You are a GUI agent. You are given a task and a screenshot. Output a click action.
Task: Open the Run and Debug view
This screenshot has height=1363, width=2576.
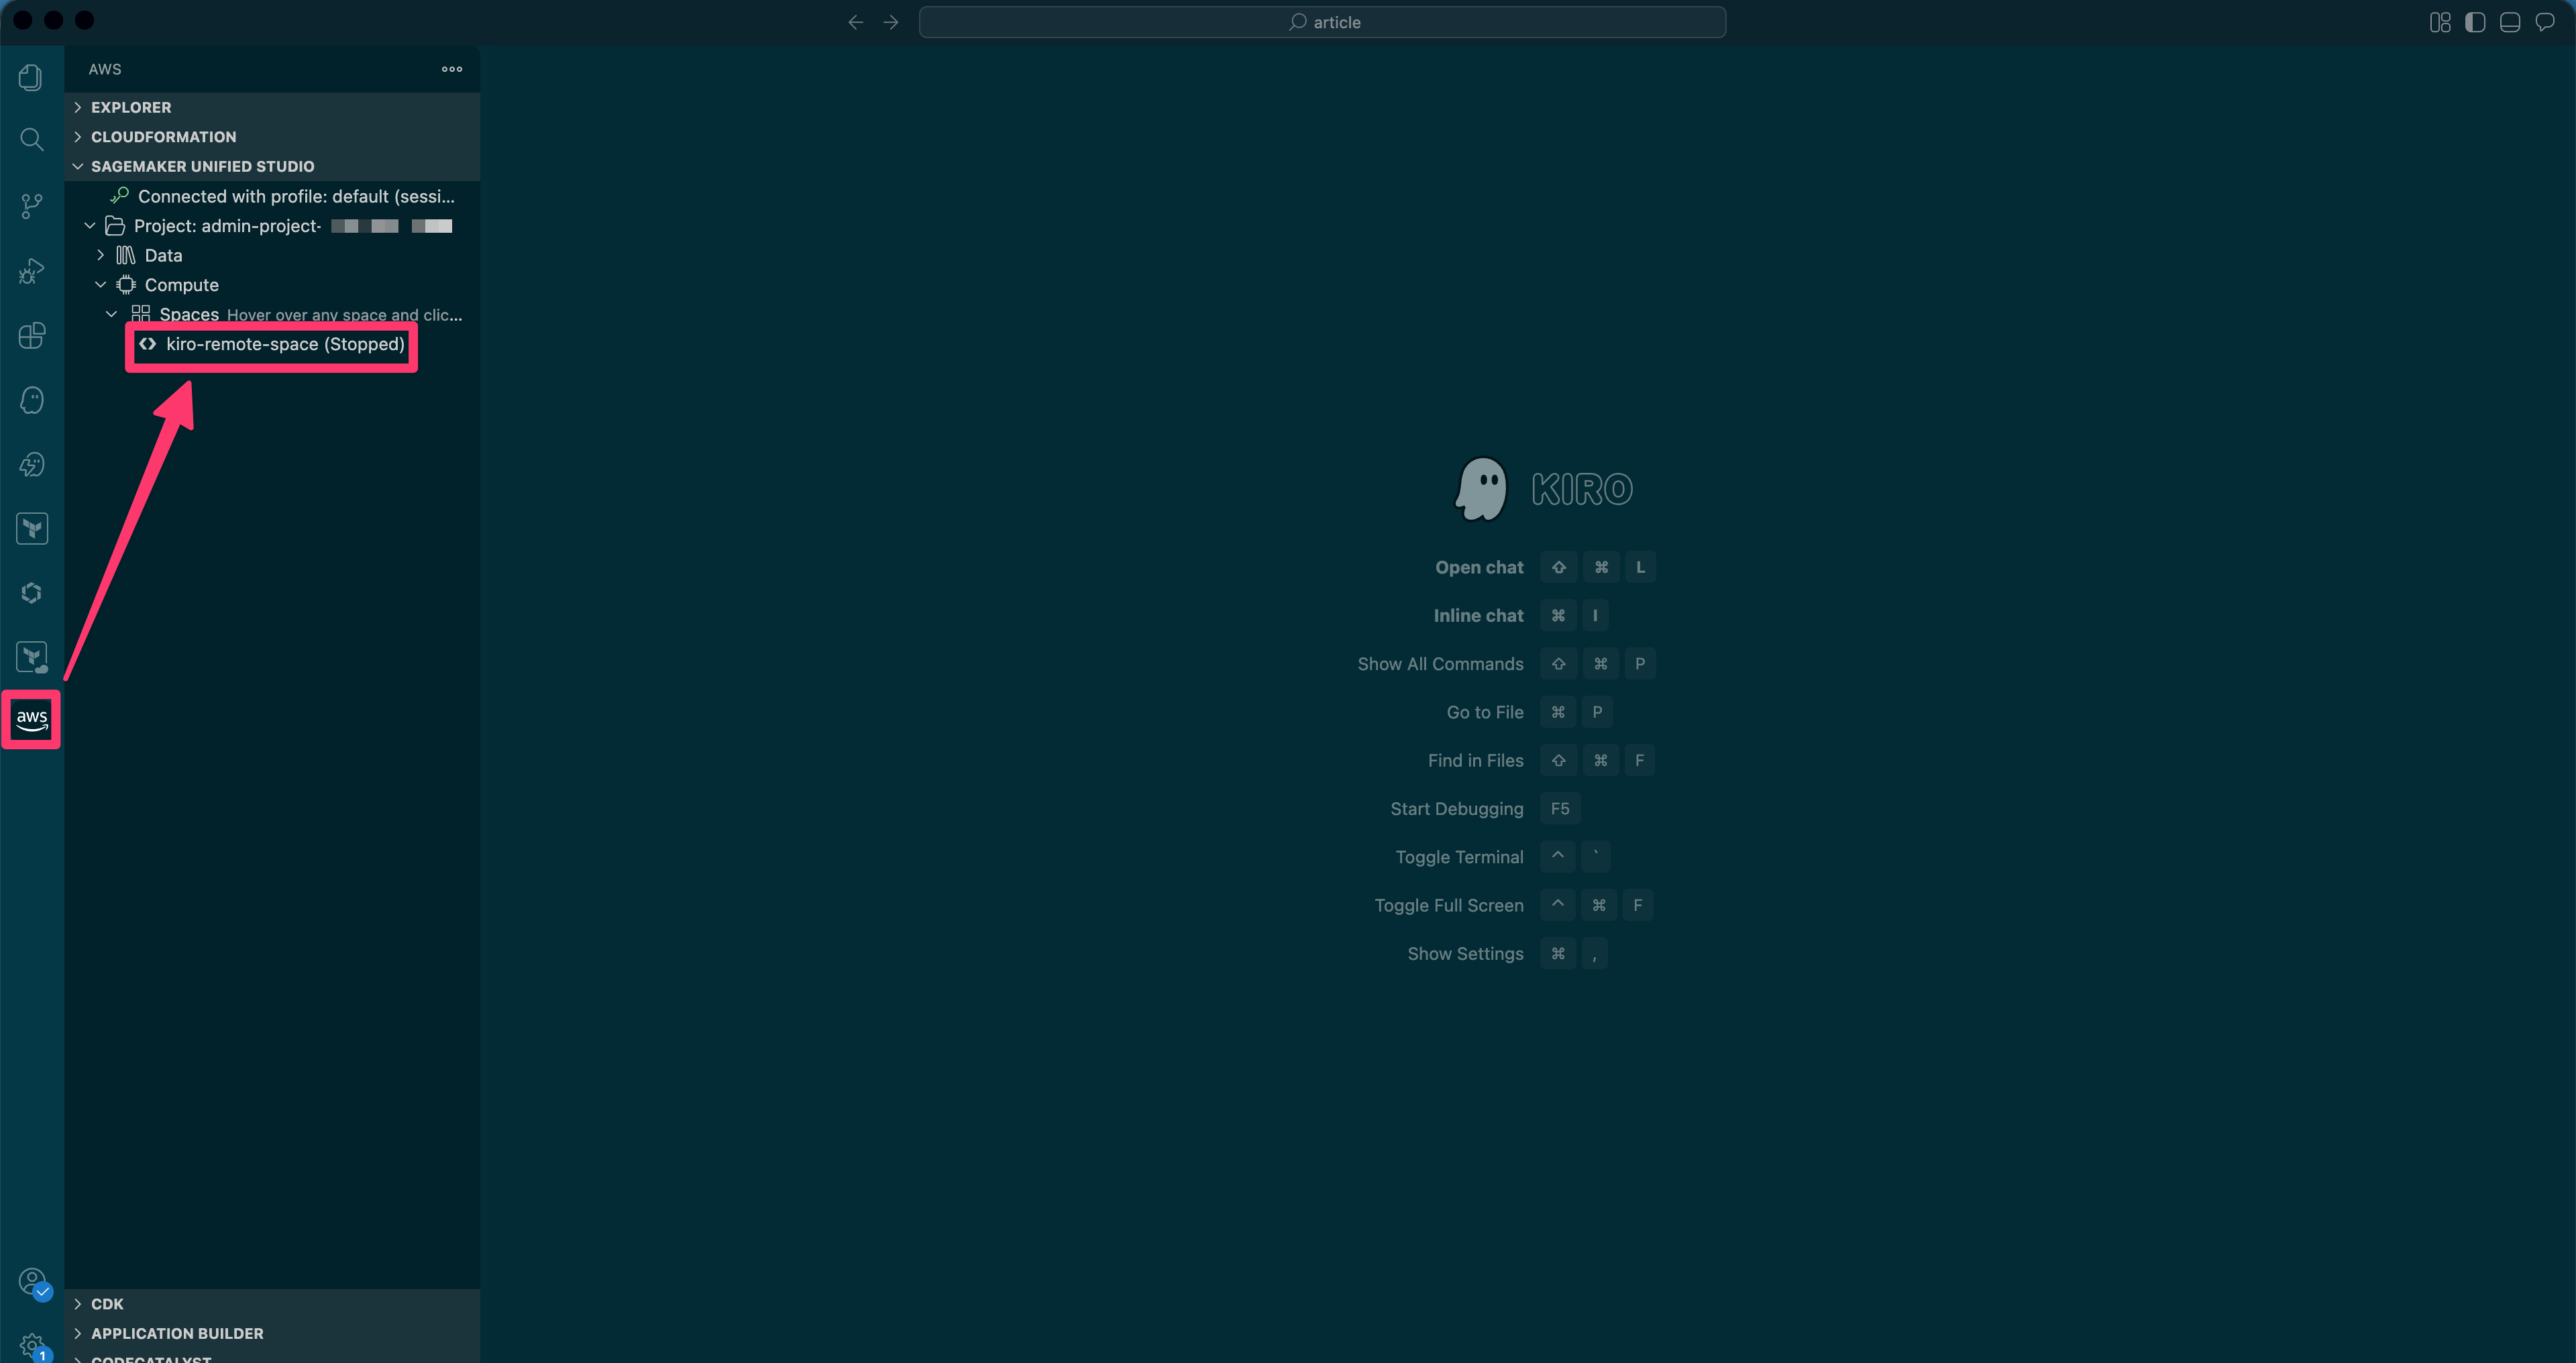(x=31, y=271)
